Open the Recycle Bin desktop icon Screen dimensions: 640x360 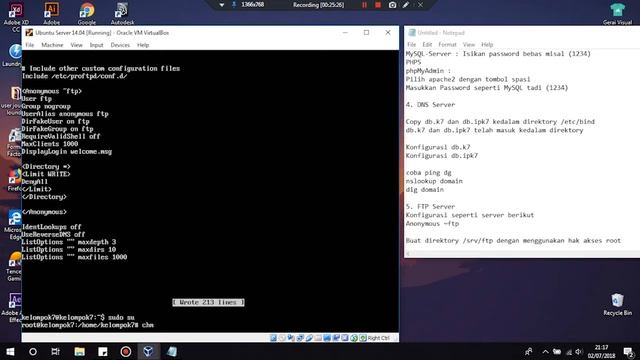coord(617,304)
